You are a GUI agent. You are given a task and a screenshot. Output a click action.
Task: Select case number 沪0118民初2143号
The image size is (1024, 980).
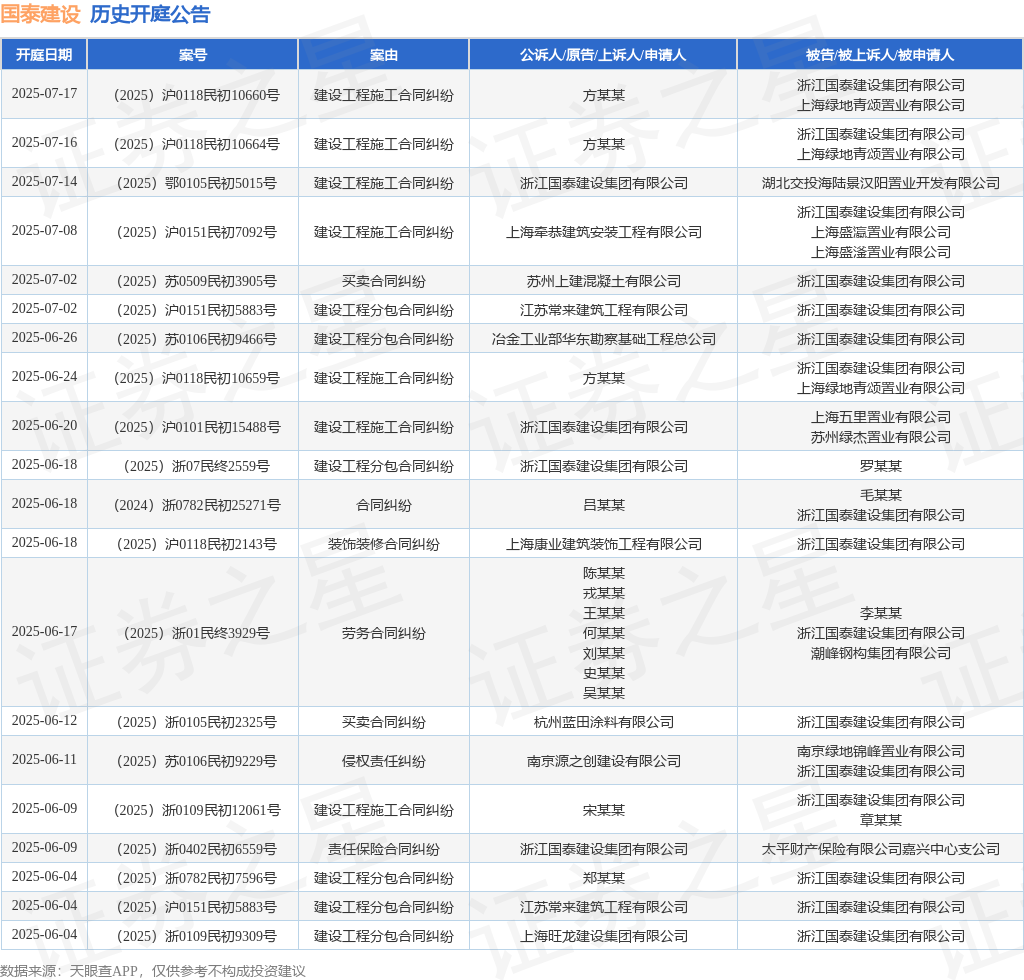(197, 545)
